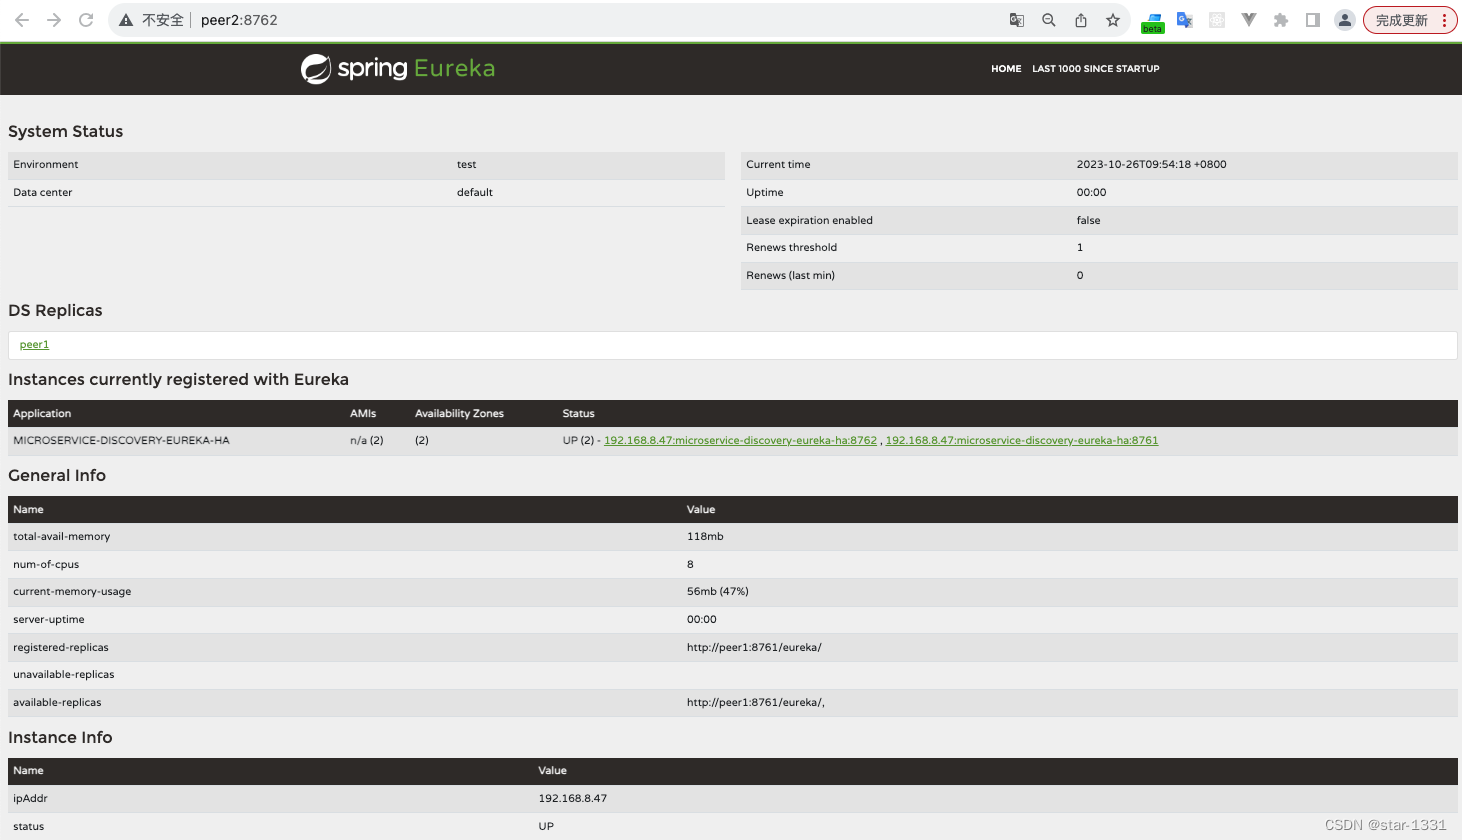Open the Google Translate extension icon
This screenshot has height=840, width=1462.
pos(1185,20)
